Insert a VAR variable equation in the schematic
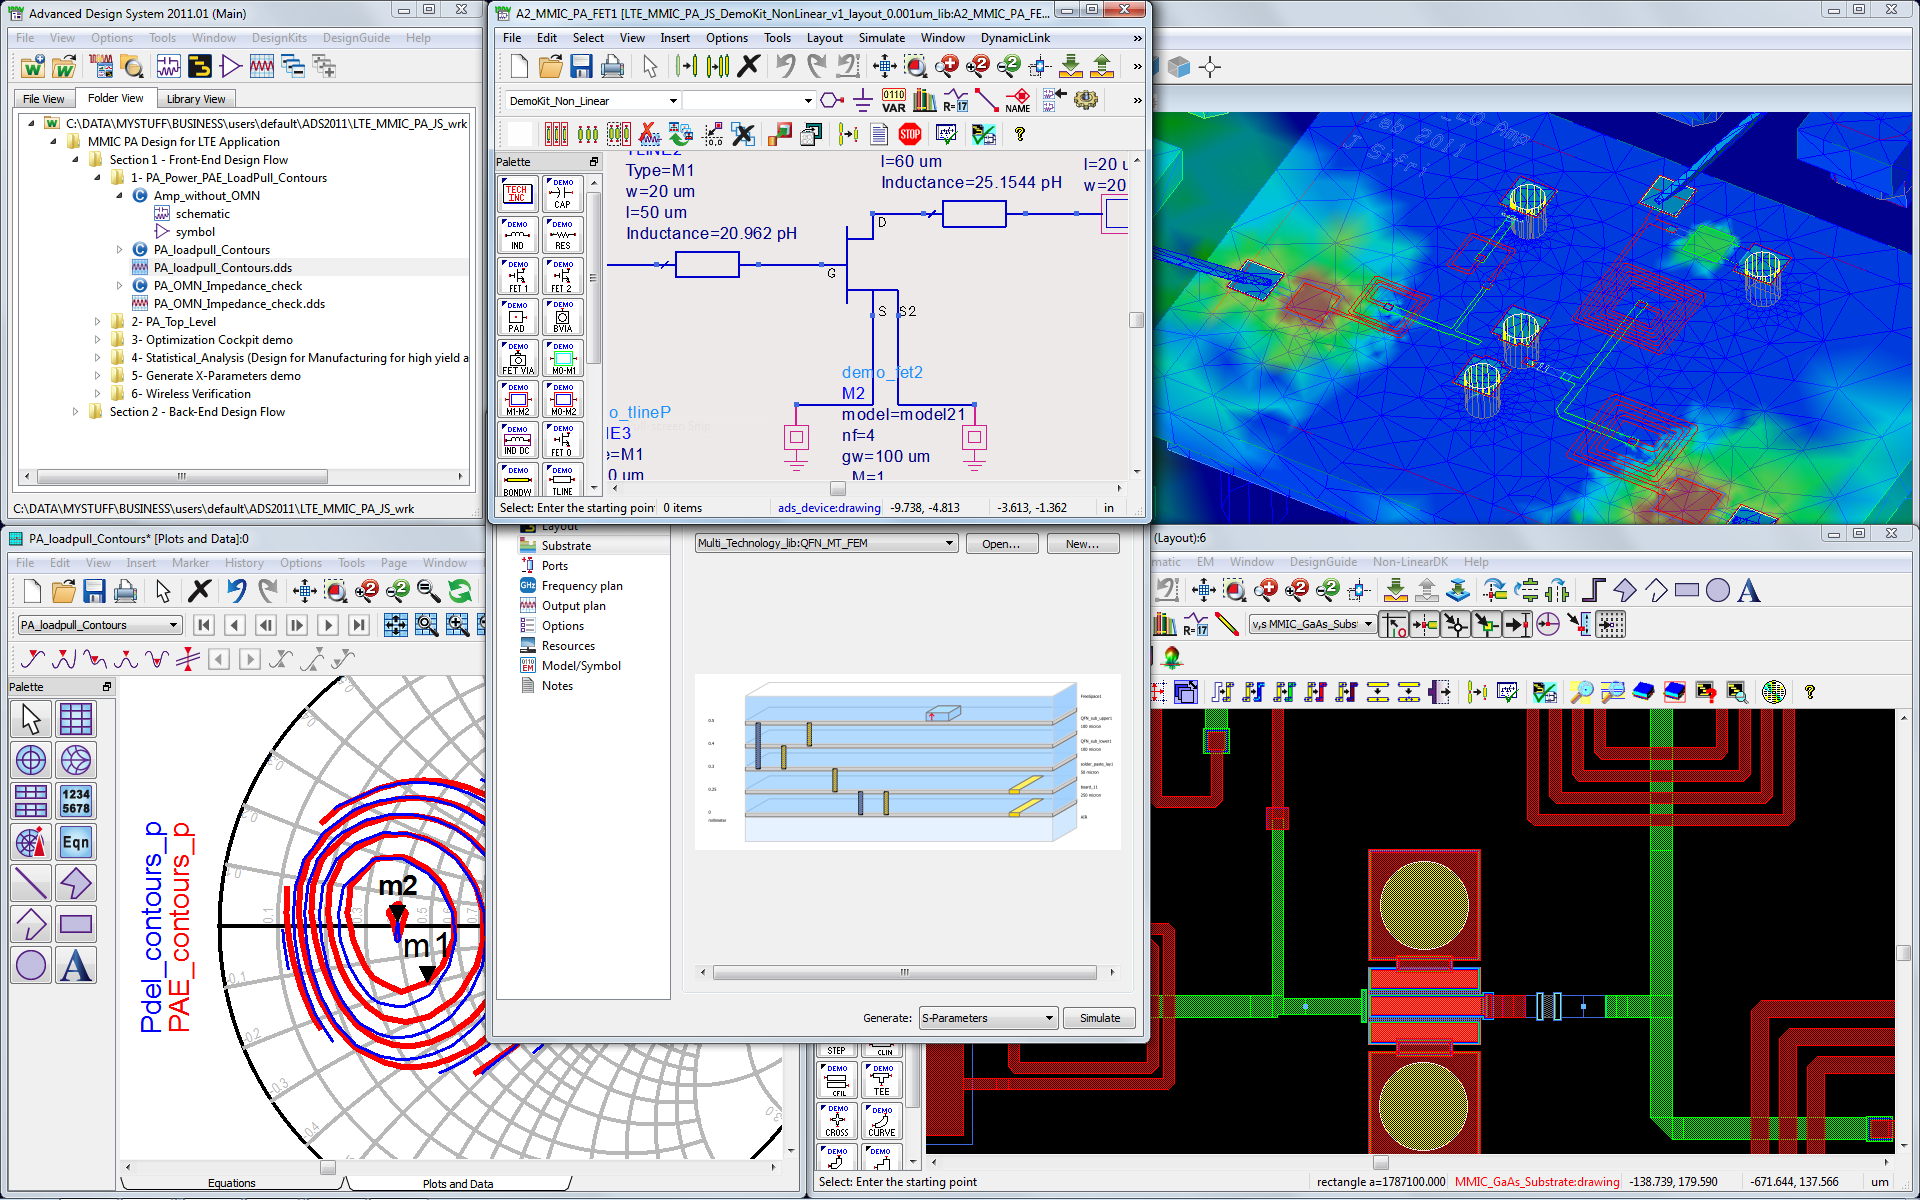The image size is (1920, 1200). click(893, 100)
